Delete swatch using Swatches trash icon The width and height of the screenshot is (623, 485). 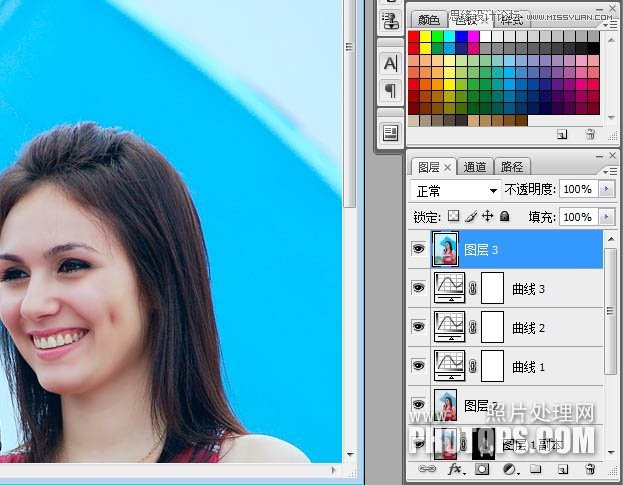click(x=590, y=135)
